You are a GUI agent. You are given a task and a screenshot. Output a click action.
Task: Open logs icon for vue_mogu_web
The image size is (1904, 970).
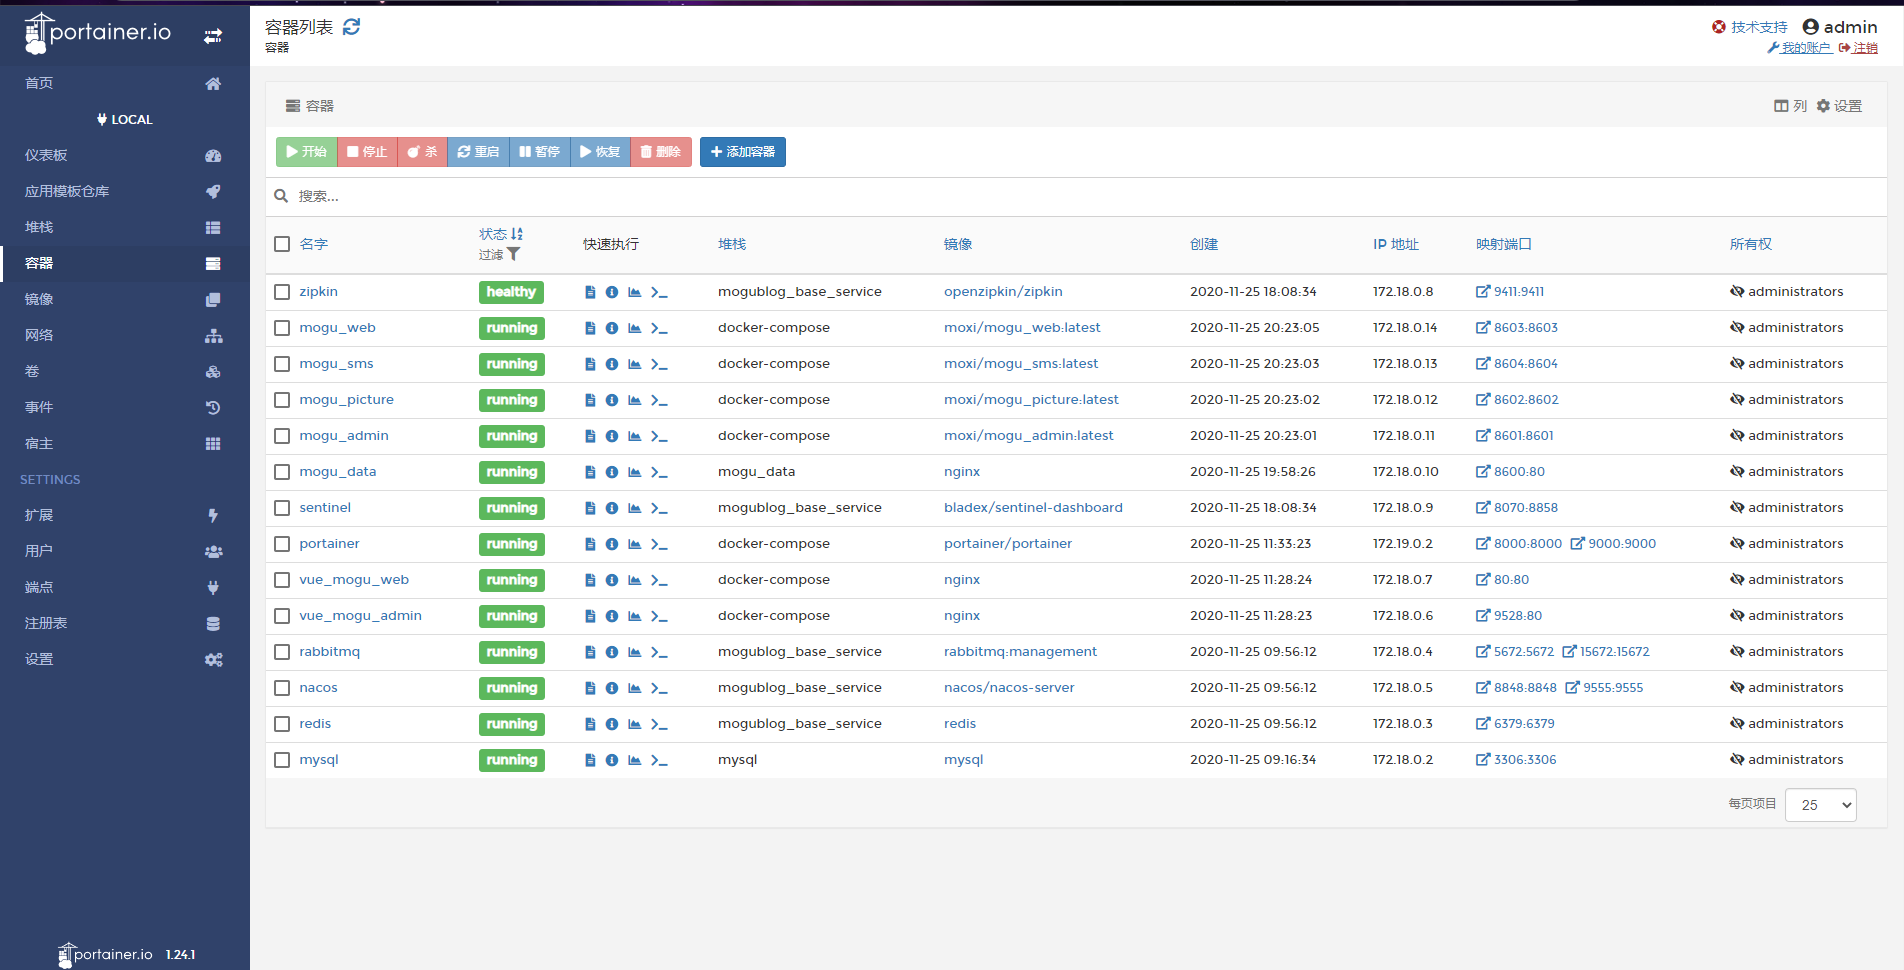[x=590, y=580]
